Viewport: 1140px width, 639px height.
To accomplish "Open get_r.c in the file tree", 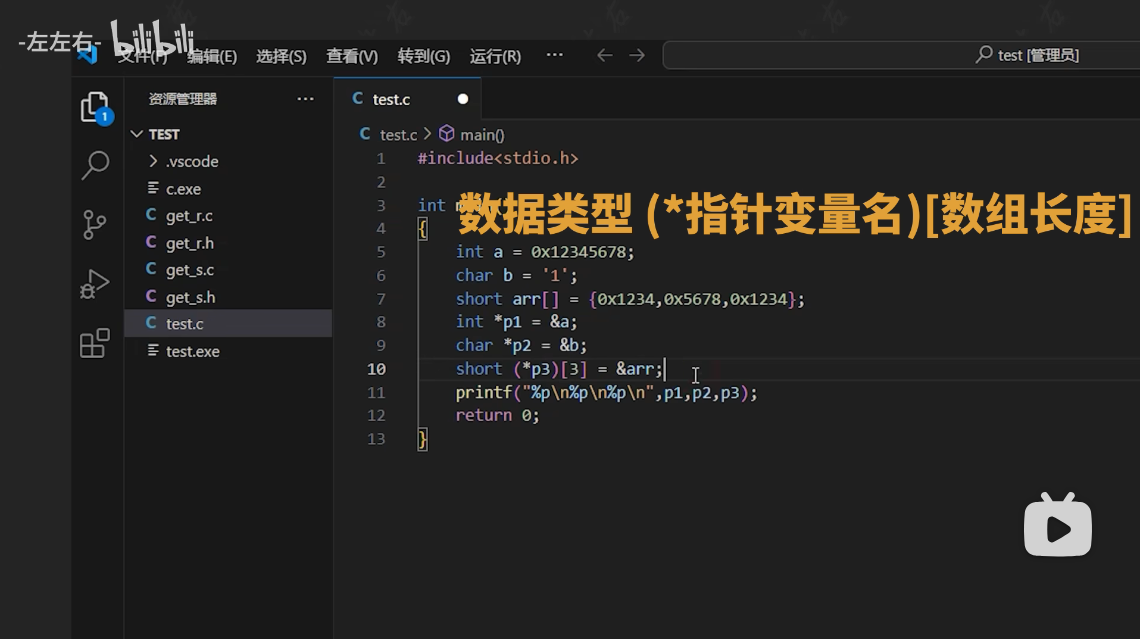I will point(189,216).
